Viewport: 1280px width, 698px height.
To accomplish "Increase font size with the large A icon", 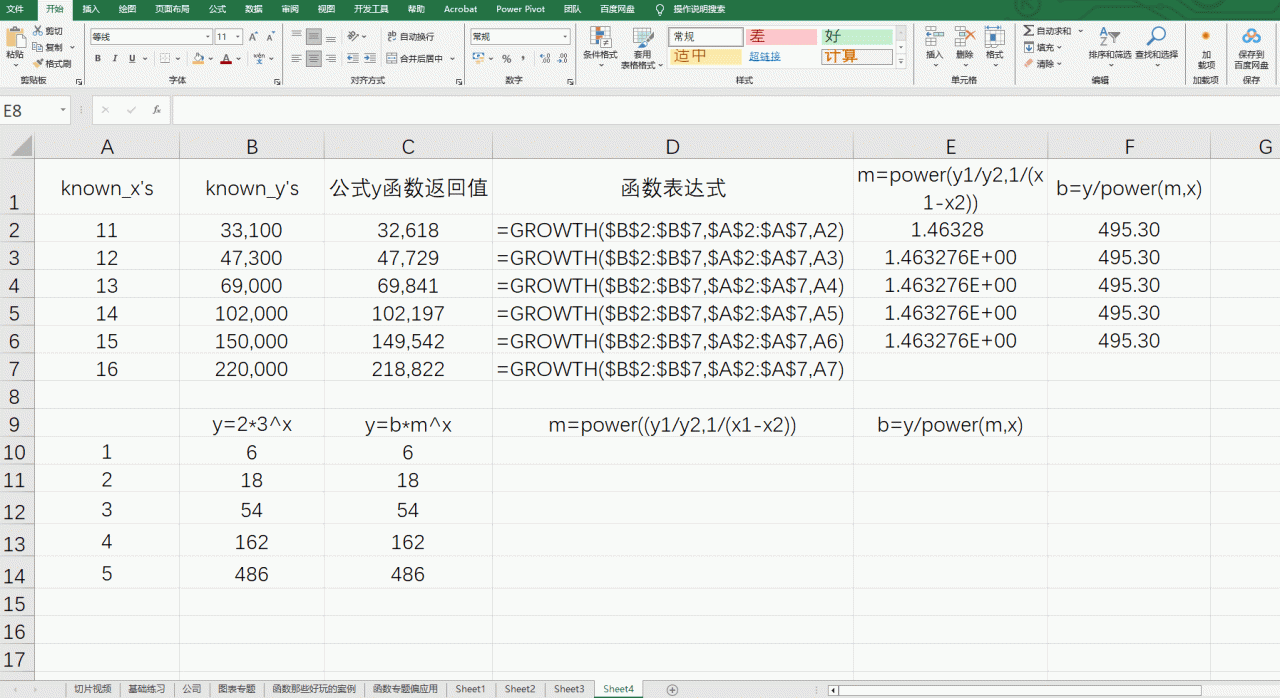I will tap(254, 37).
